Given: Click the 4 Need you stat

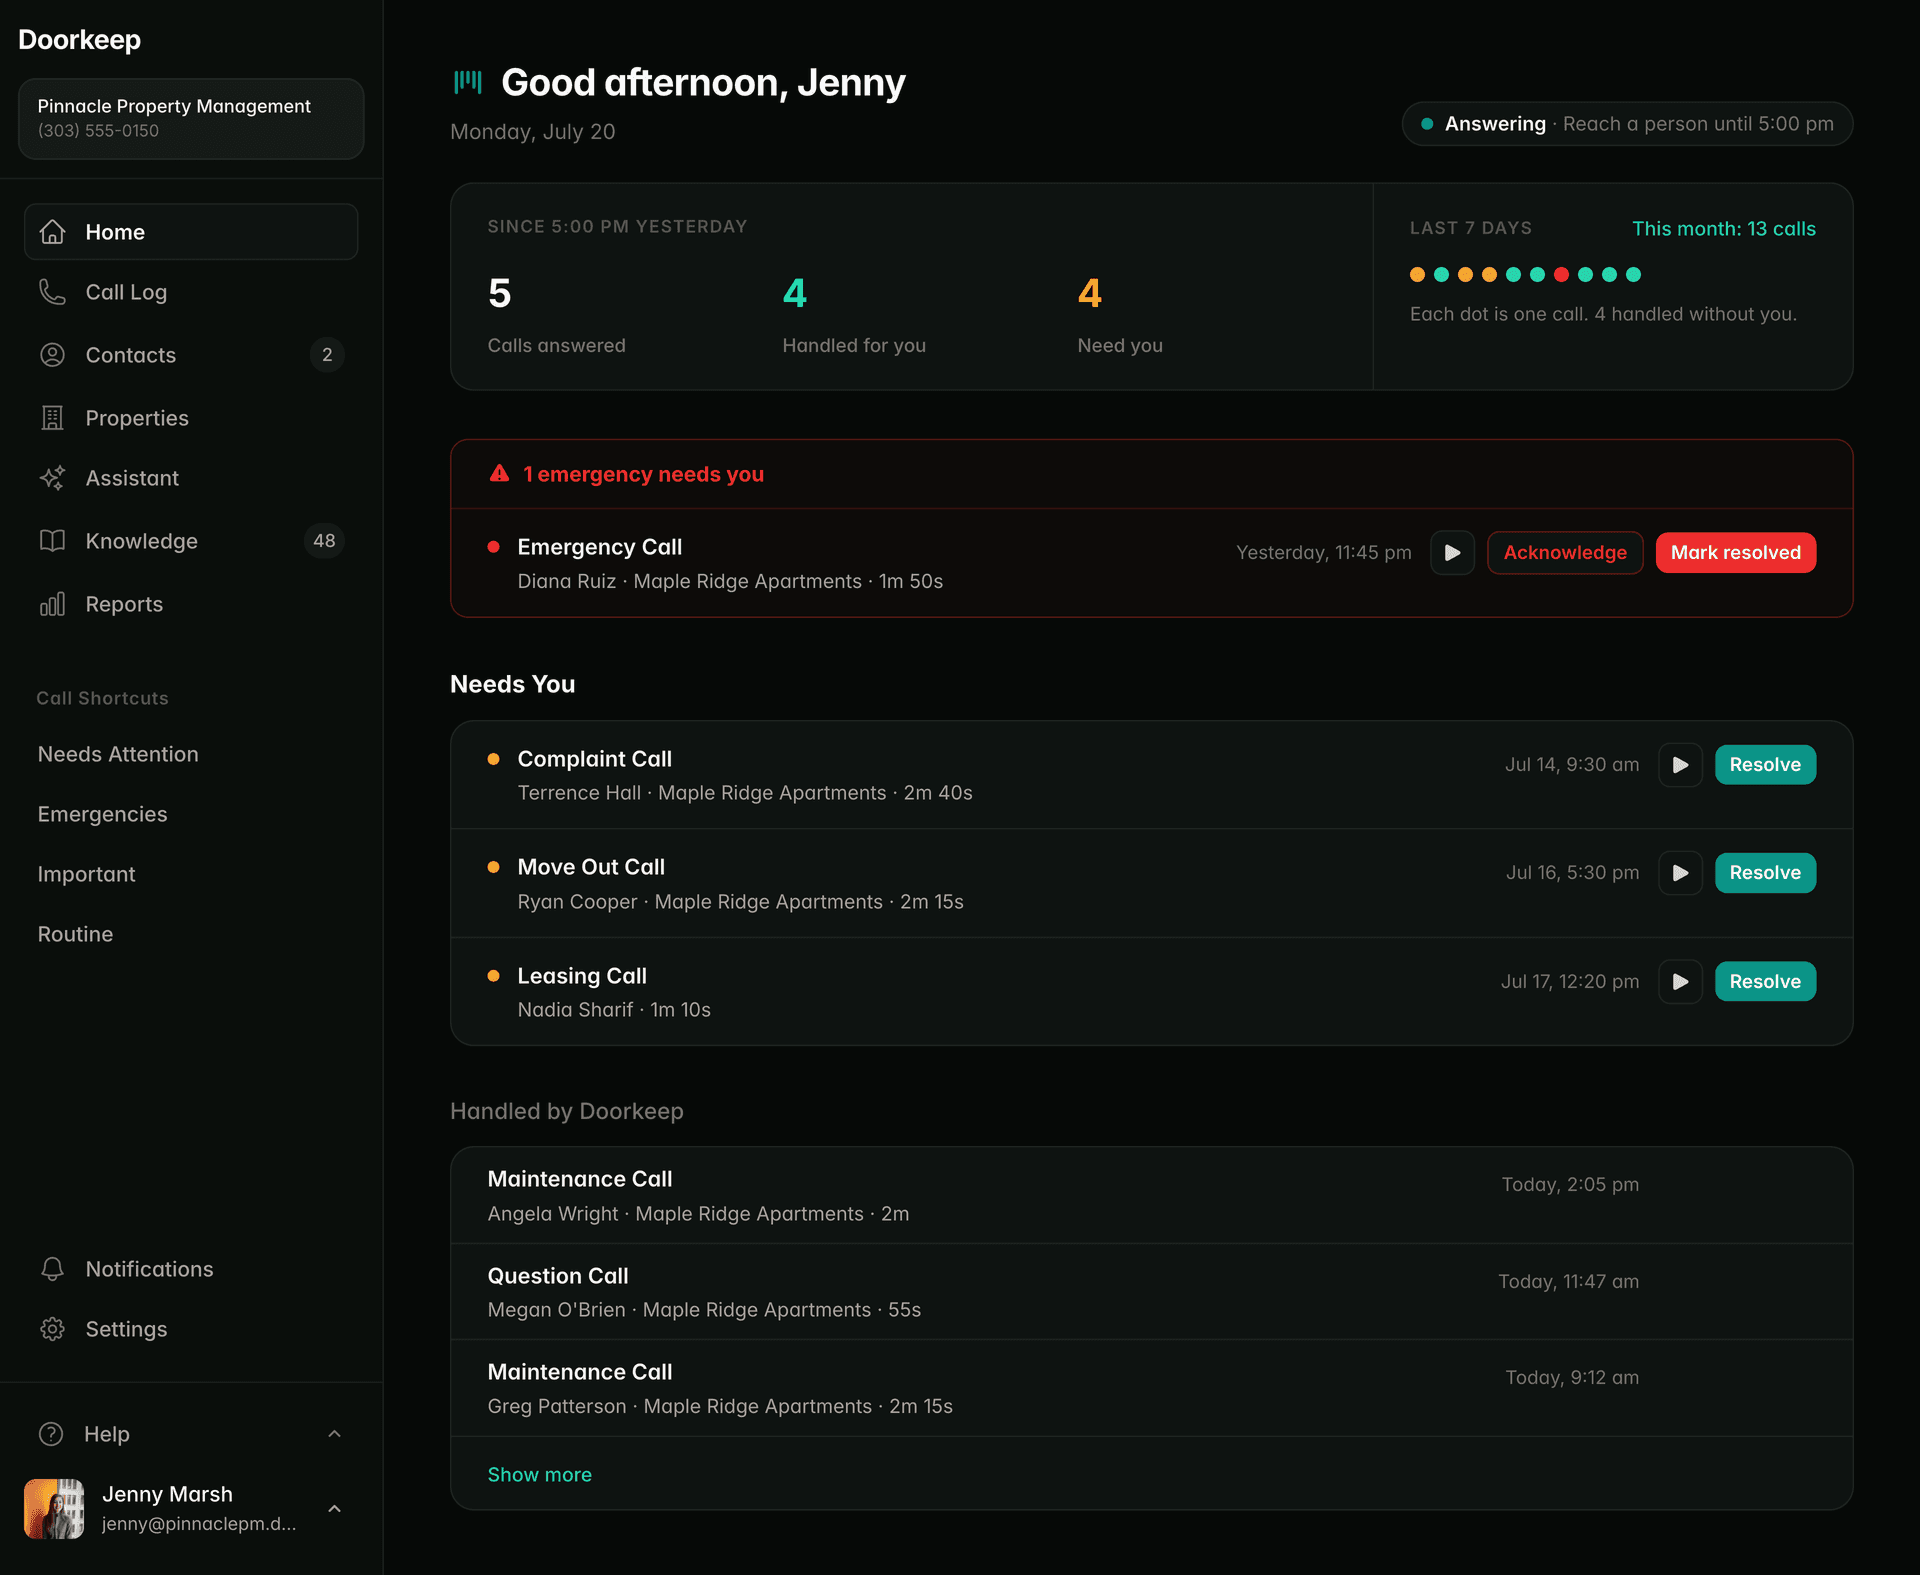Looking at the screenshot, I should 1119,316.
